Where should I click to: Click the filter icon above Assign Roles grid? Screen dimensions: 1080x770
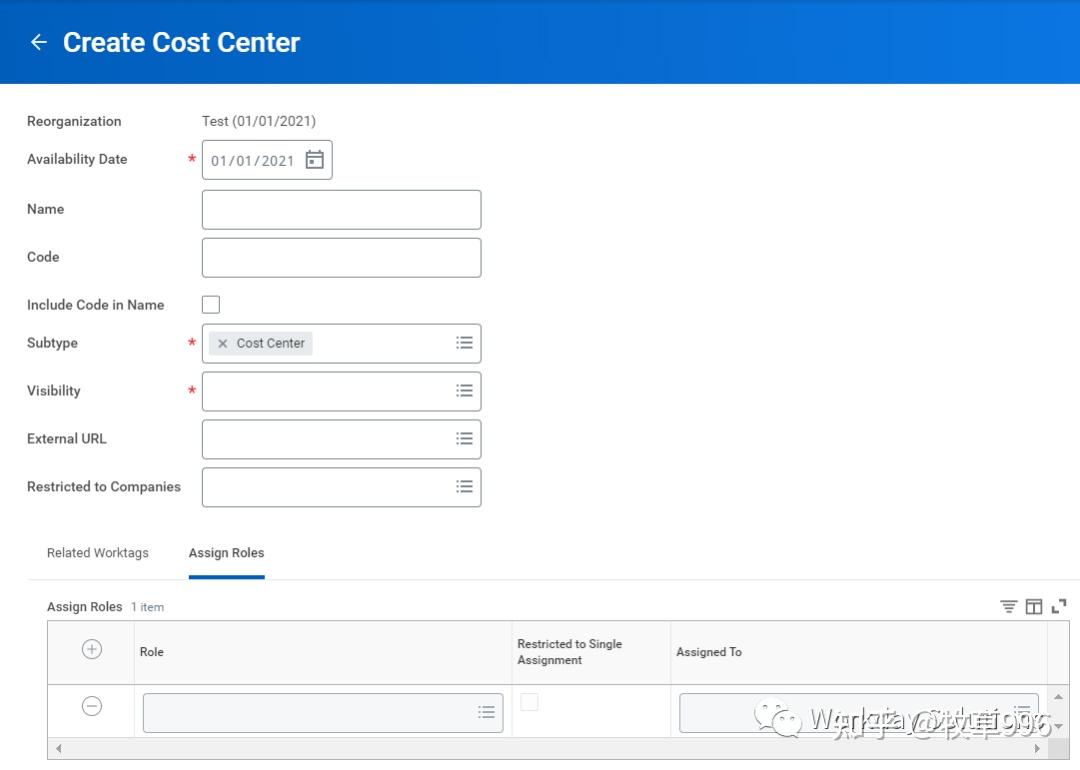1009,605
